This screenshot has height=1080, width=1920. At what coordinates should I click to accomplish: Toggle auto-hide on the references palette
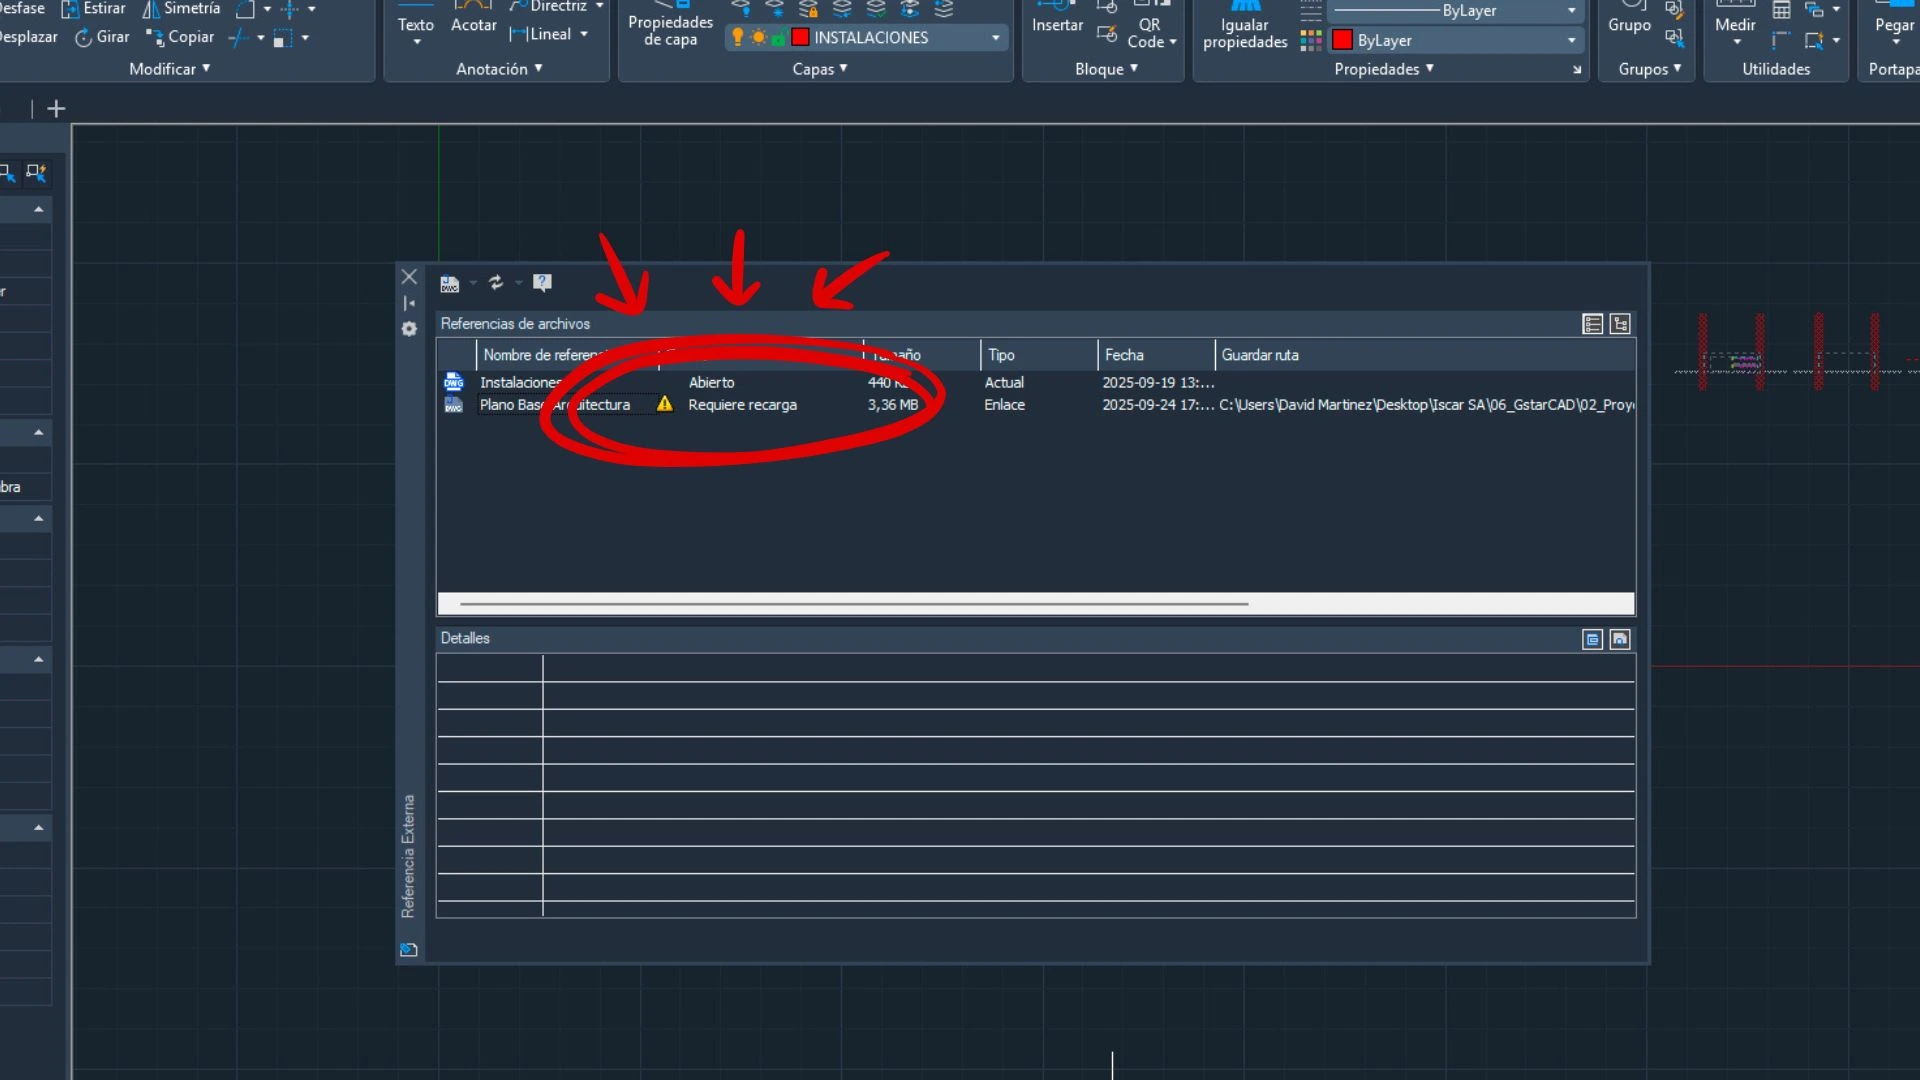409,303
